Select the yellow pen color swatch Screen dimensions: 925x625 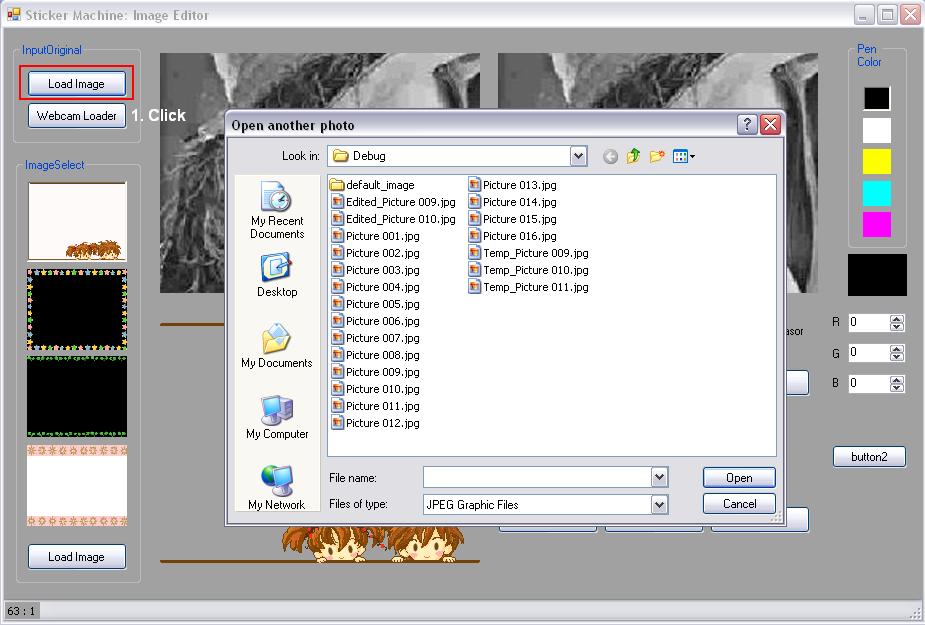(x=876, y=161)
